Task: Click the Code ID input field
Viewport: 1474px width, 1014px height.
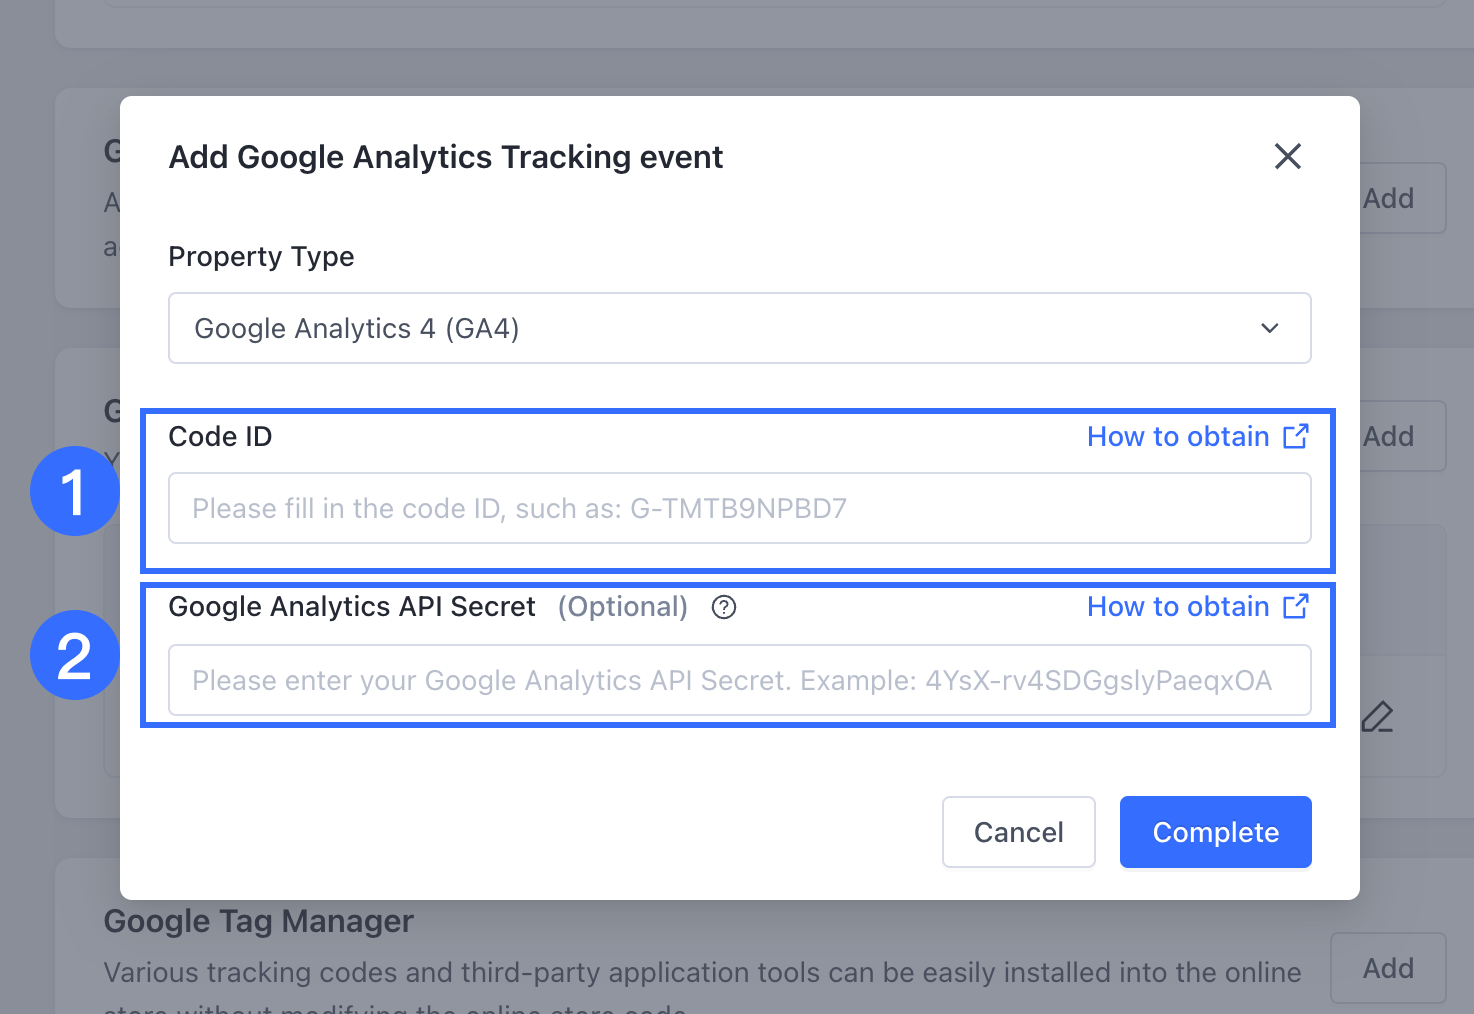Action: pos(738,508)
